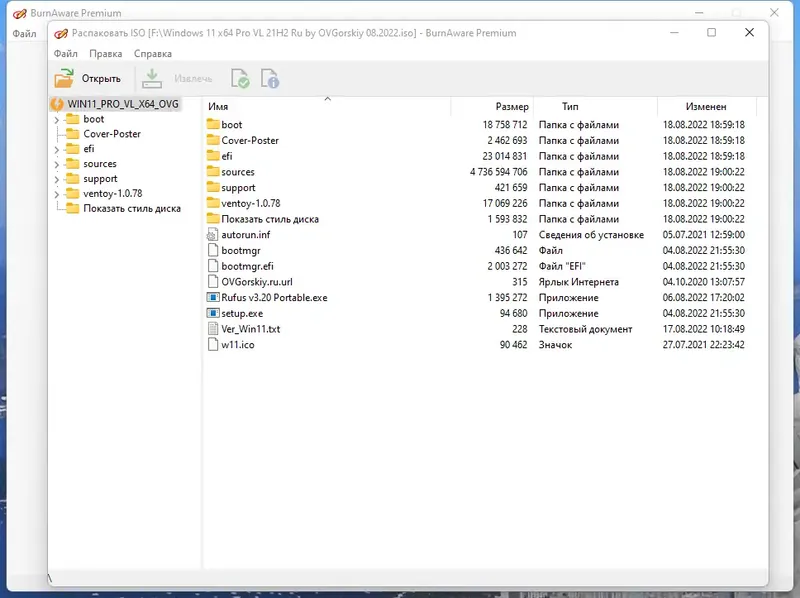Click the type Текстовый документ

(x=585, y=329)
